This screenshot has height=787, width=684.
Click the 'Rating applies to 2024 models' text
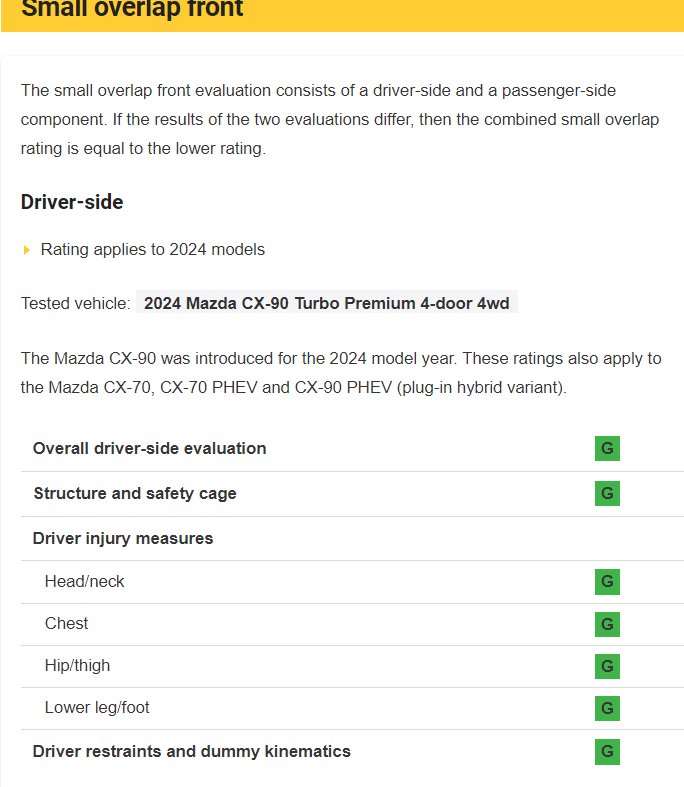pos(152,249)
